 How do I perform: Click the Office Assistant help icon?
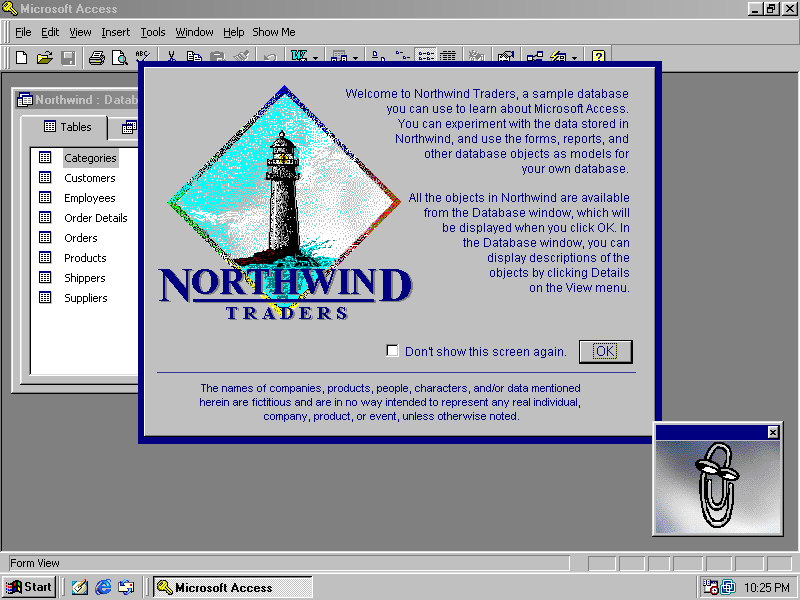point(598,56)
